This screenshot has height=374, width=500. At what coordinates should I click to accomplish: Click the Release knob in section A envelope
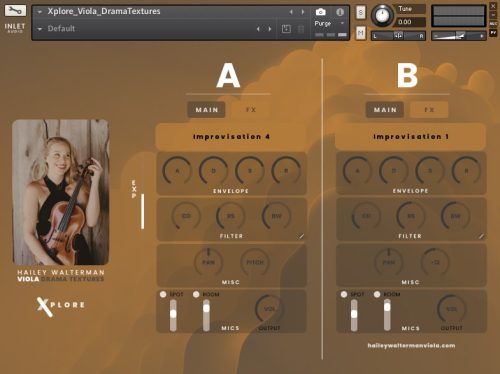point(286,171)
